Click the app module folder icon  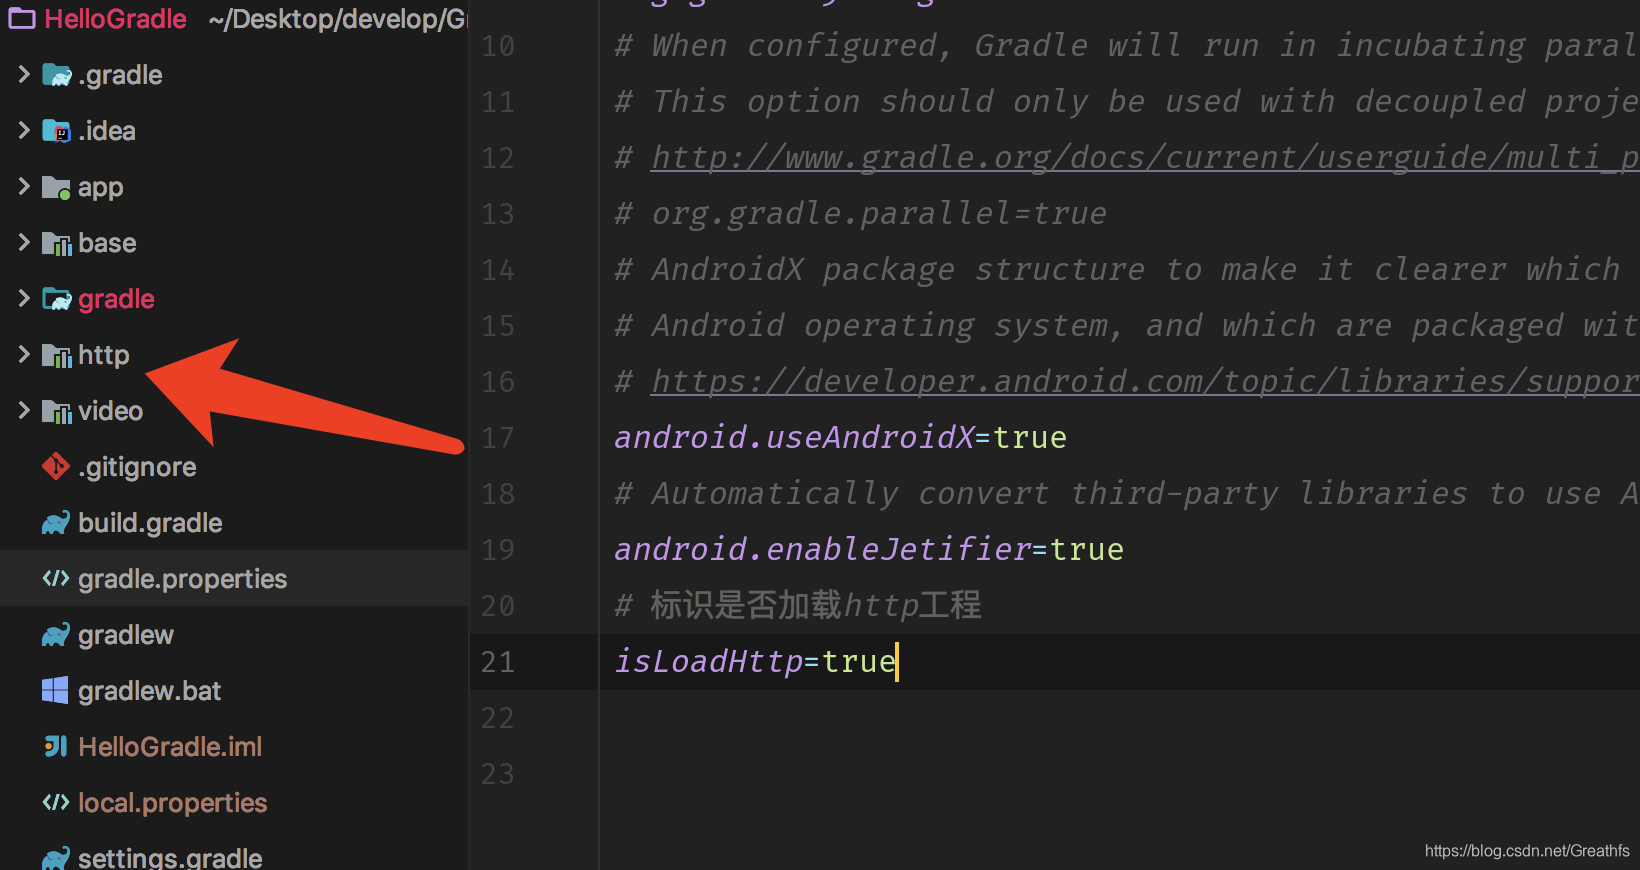[57, 187]
